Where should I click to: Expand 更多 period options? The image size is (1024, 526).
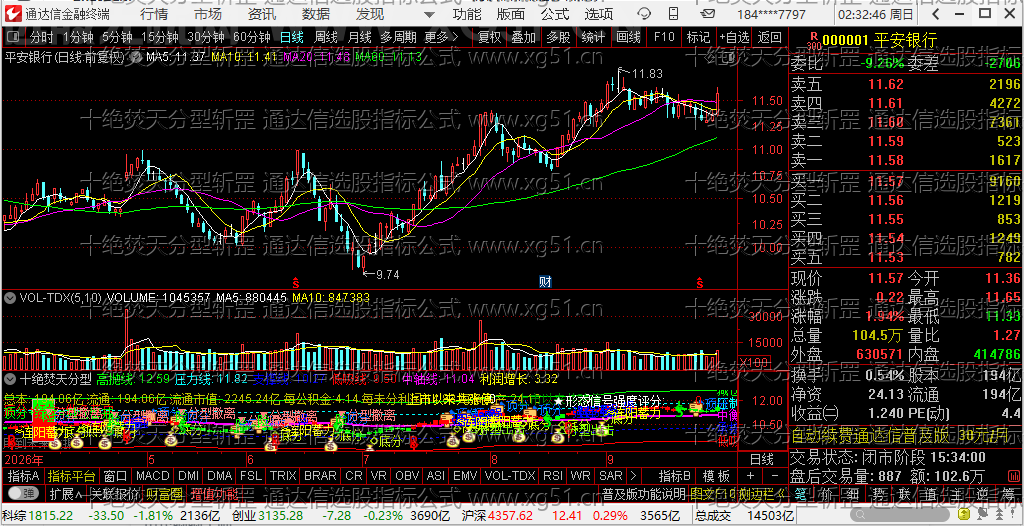441,37
